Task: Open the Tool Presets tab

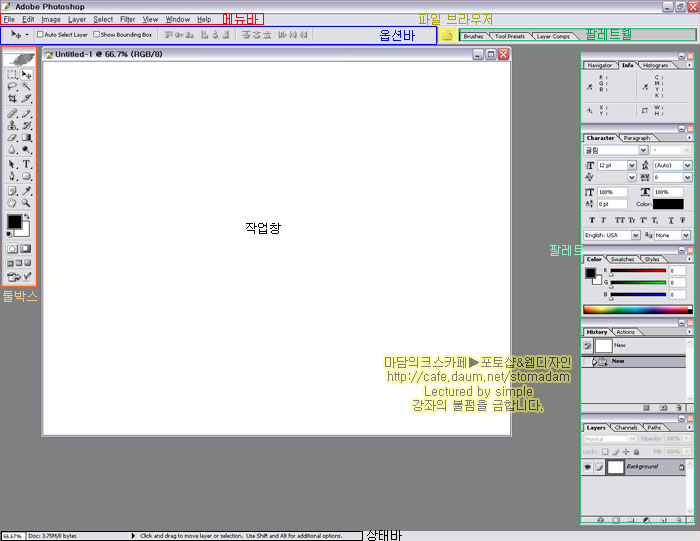Action: tap(510, 36)
